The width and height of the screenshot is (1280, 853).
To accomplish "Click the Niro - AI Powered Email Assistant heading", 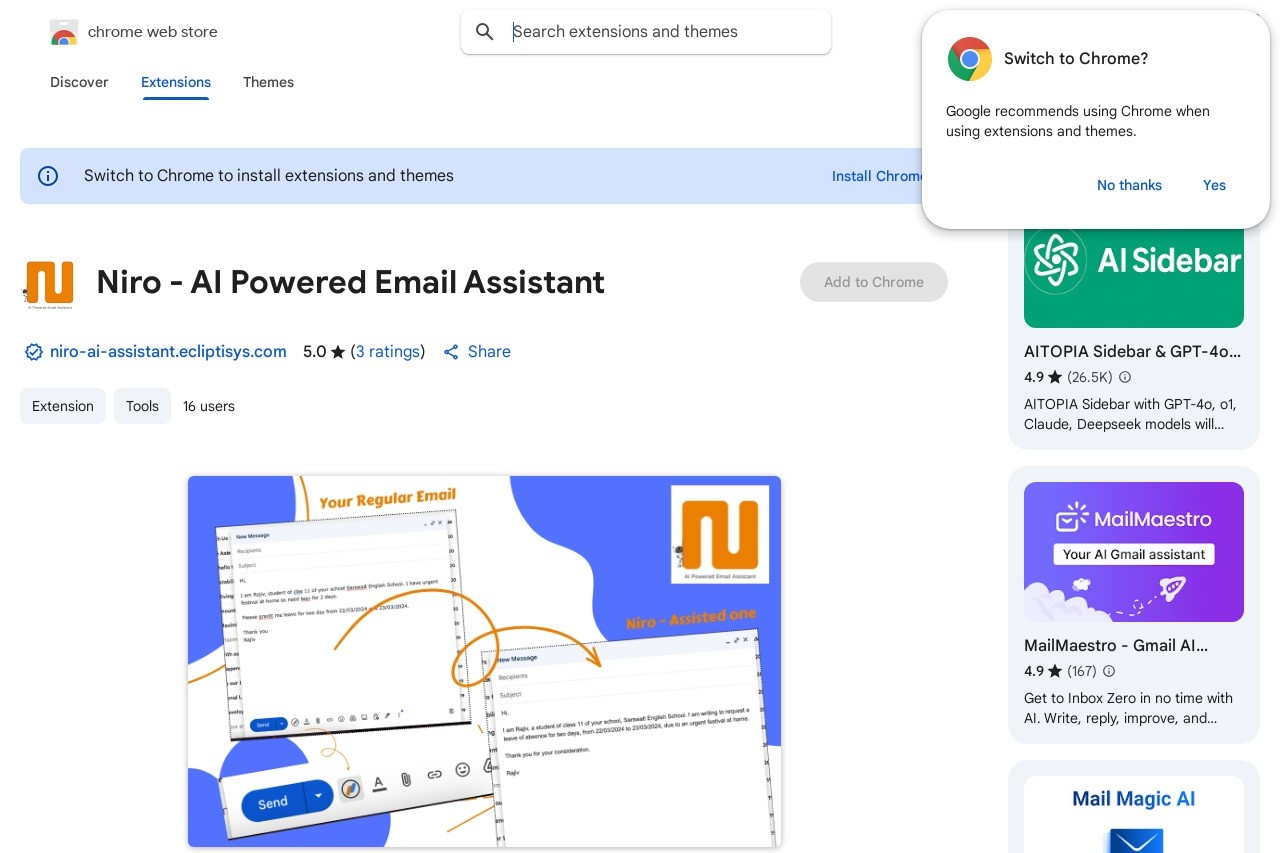I will click(x=350, y=283).
